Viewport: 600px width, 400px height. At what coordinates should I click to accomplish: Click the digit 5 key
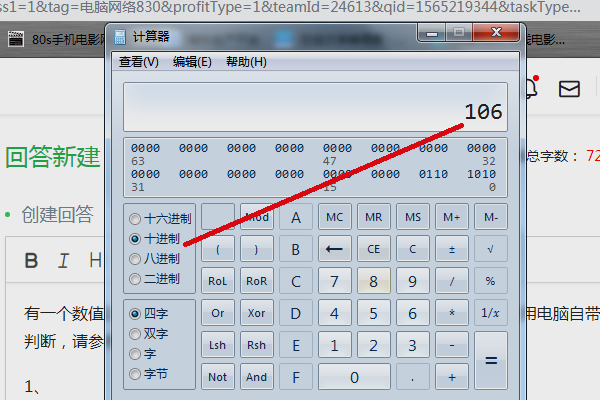373,313
